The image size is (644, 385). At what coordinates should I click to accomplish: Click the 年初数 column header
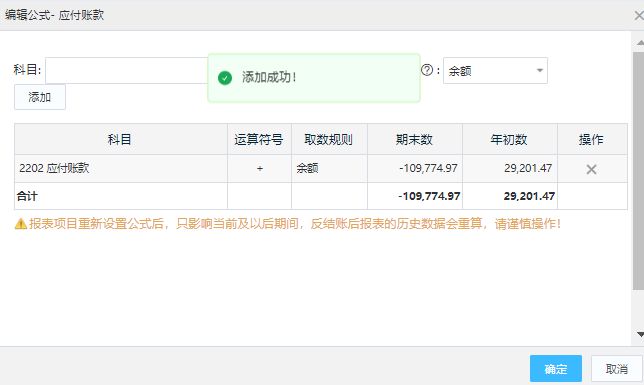coord(509,140)
